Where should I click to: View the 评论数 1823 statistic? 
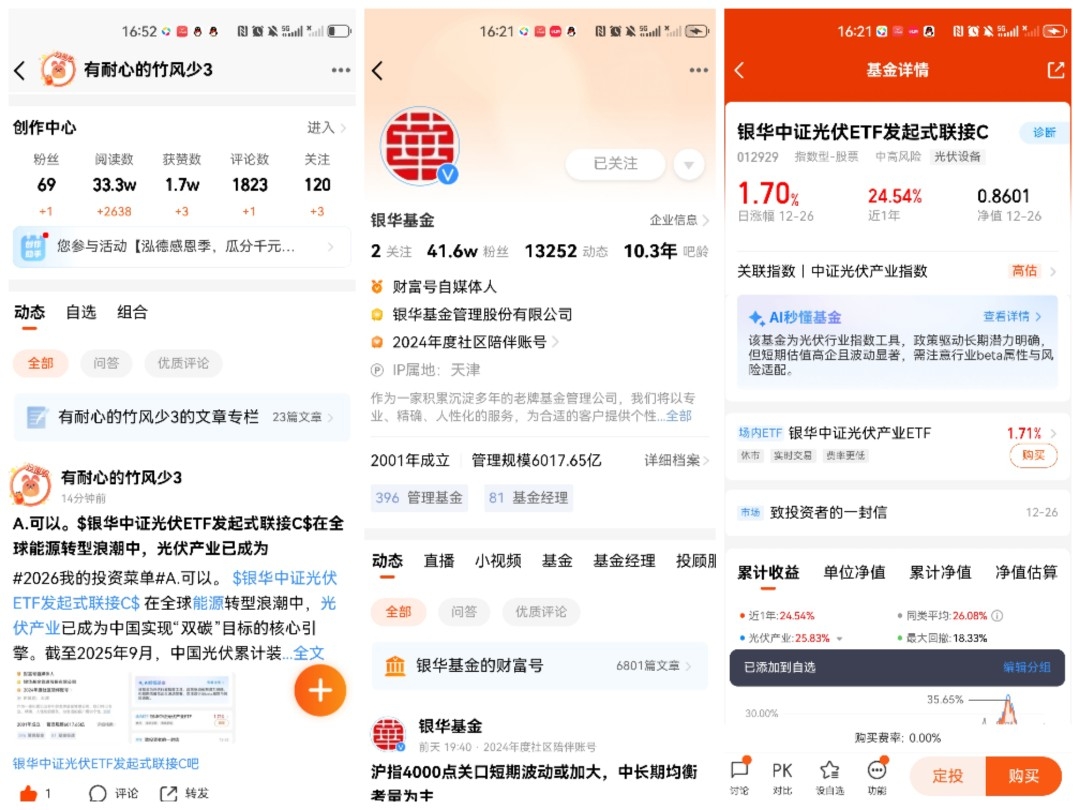tap(249, 185)
